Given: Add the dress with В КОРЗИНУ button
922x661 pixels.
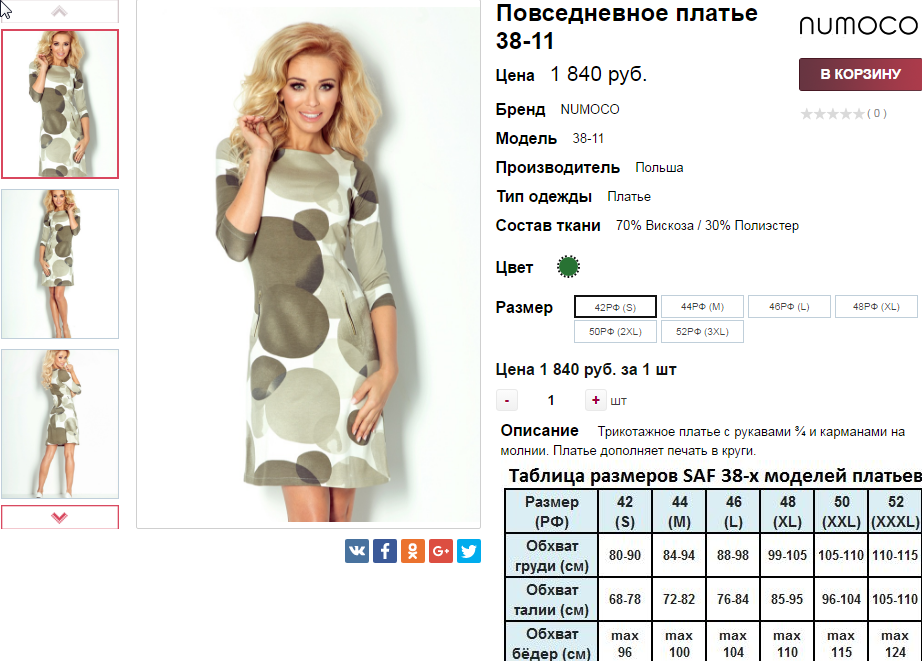Looking at the screenshot, I should point(860,74).
